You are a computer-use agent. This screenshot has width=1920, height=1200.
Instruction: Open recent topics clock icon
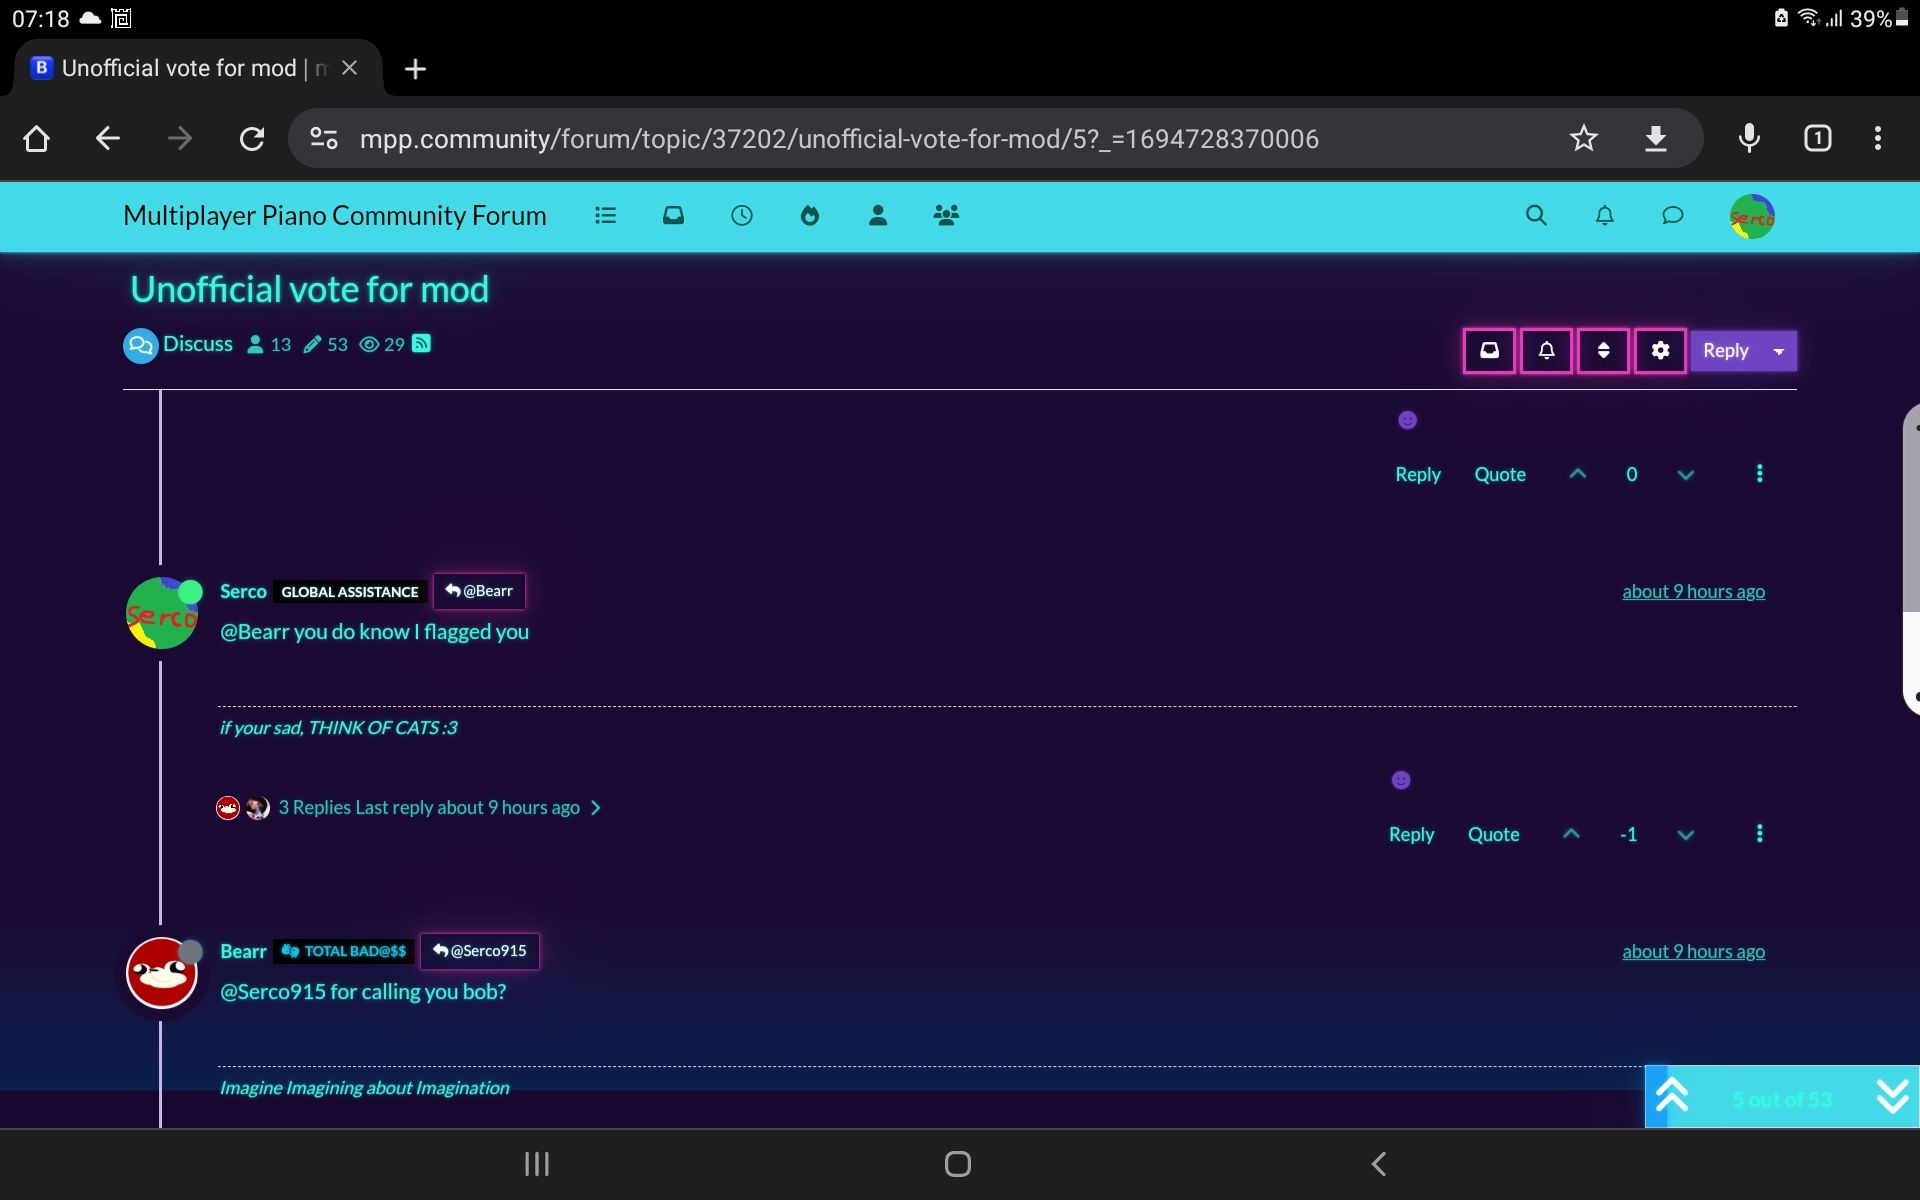point(741,215)
